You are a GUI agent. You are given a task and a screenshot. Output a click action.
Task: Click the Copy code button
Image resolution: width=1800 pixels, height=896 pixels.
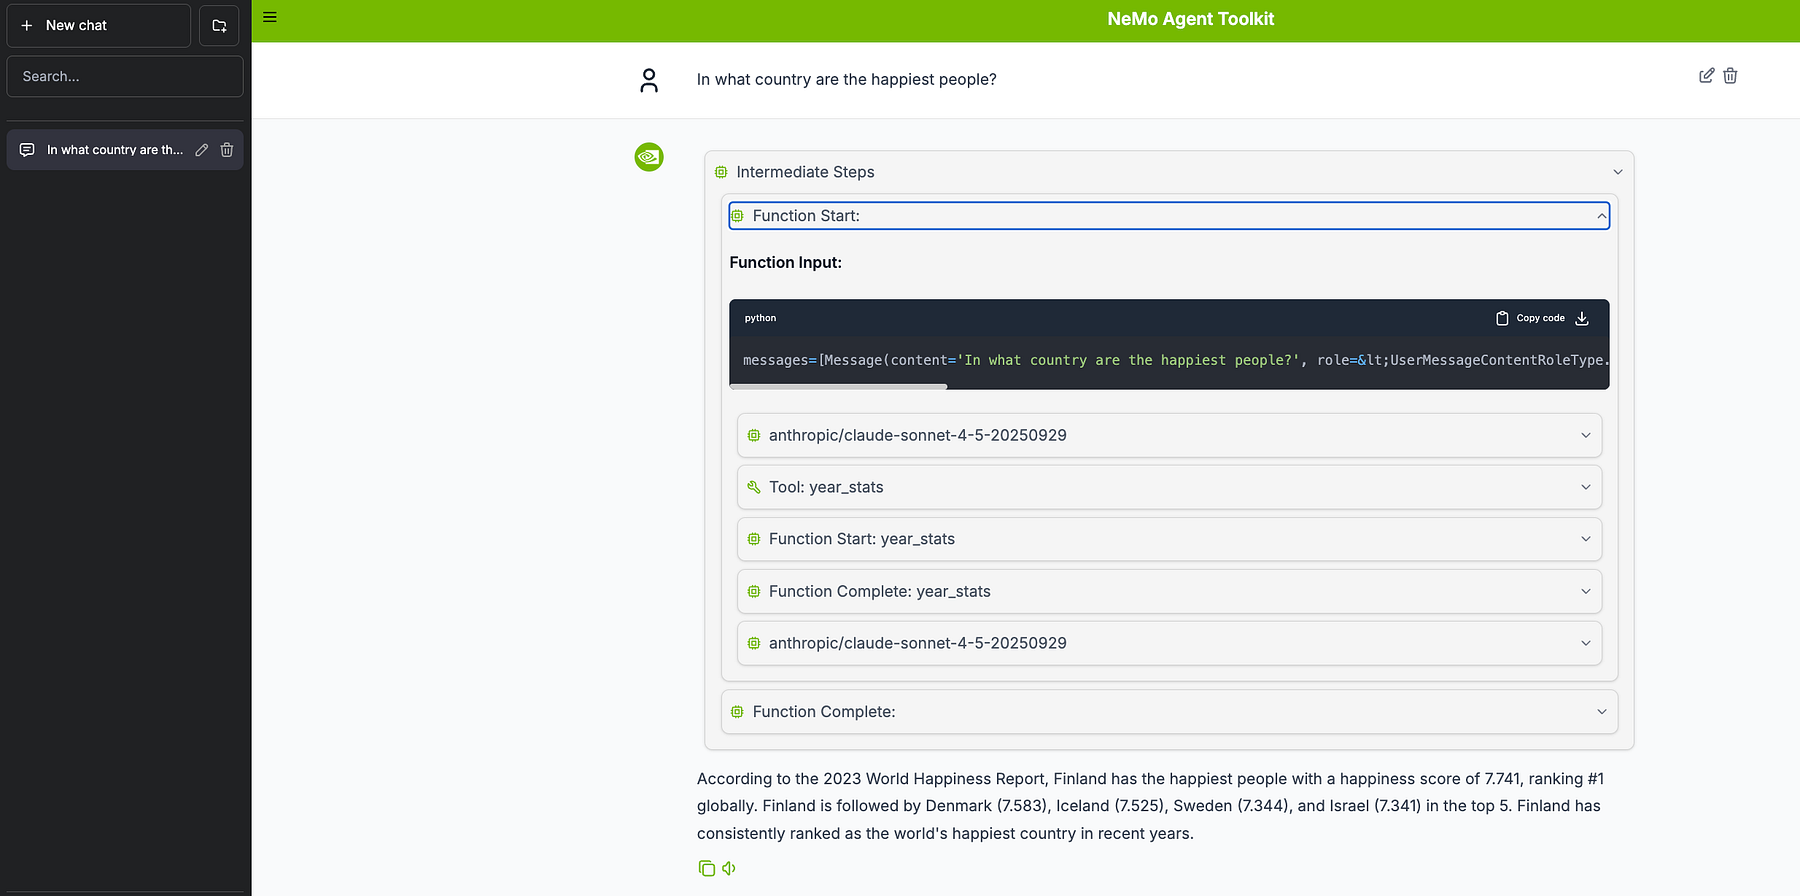pyautogui.click(x=1531, y=318)
